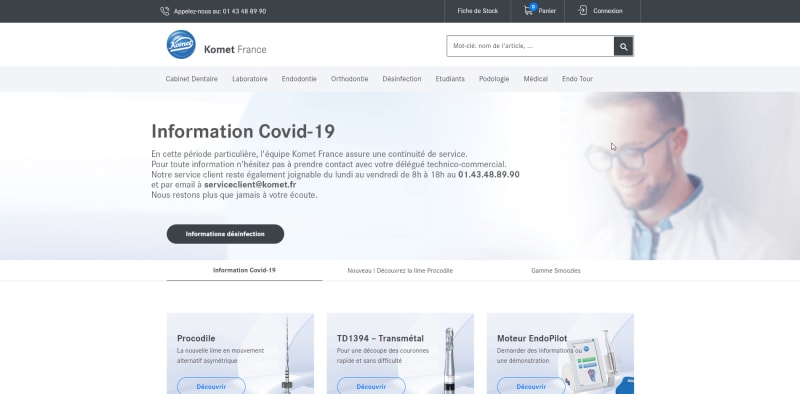Screen dimensions: 800x394
Task: Click the Procodile card title
Action: point(196,338)
